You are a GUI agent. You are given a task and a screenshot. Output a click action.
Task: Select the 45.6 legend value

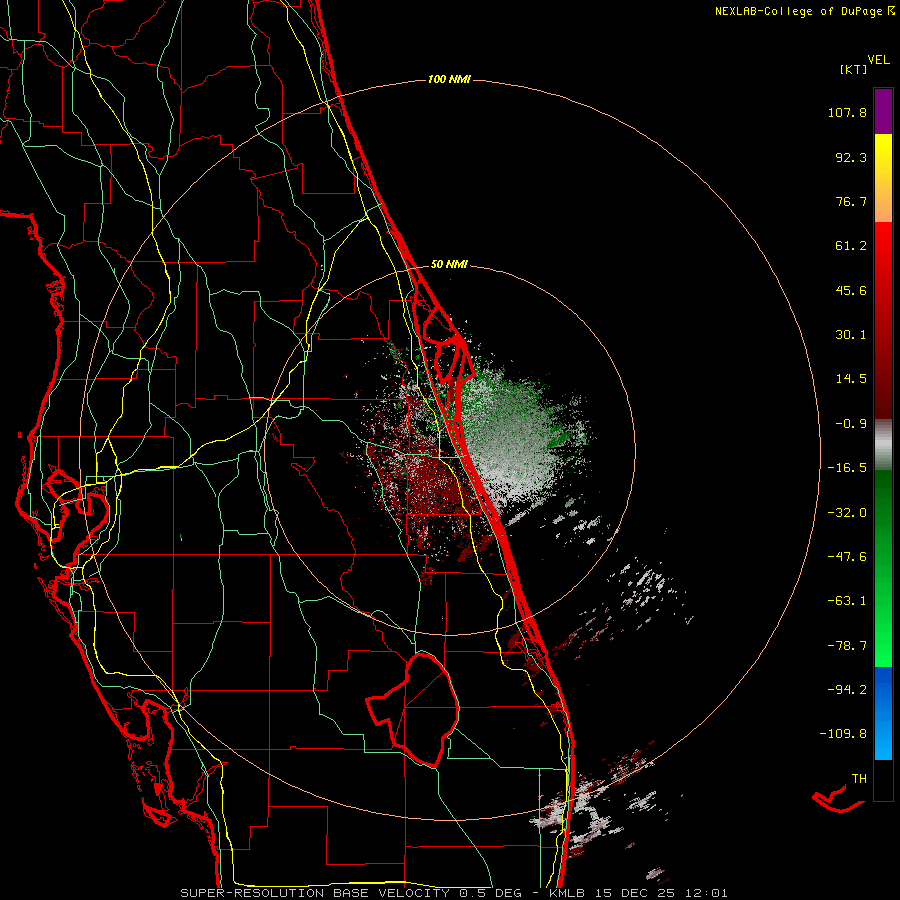click(851, 290)
